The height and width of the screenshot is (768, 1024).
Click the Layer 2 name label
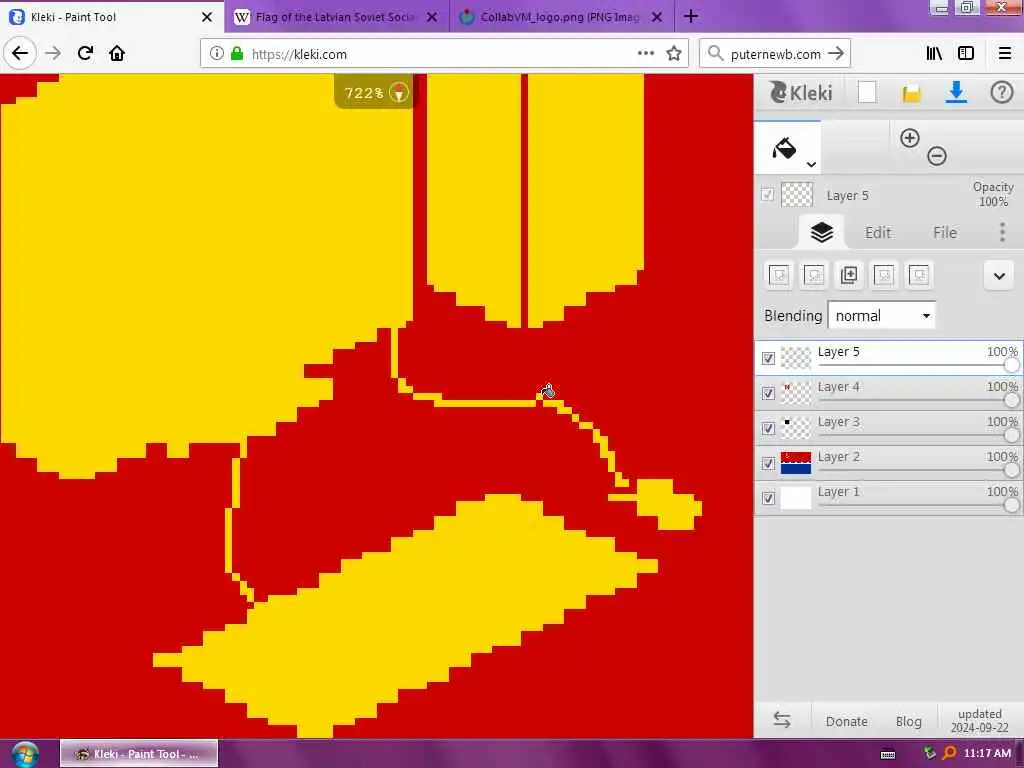pyautogui.click(x=839, y=456)
